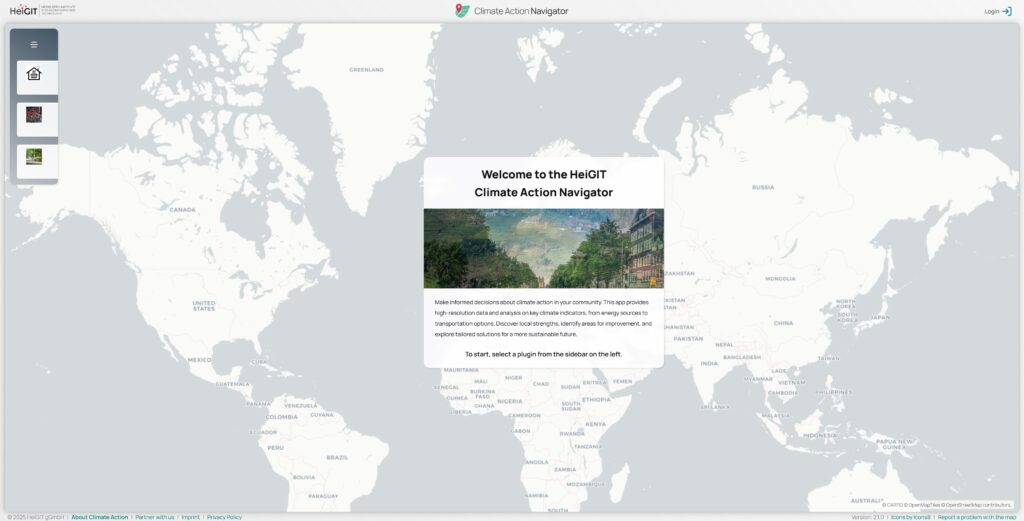Open the Privacy Policy footer link

point(224,517)
